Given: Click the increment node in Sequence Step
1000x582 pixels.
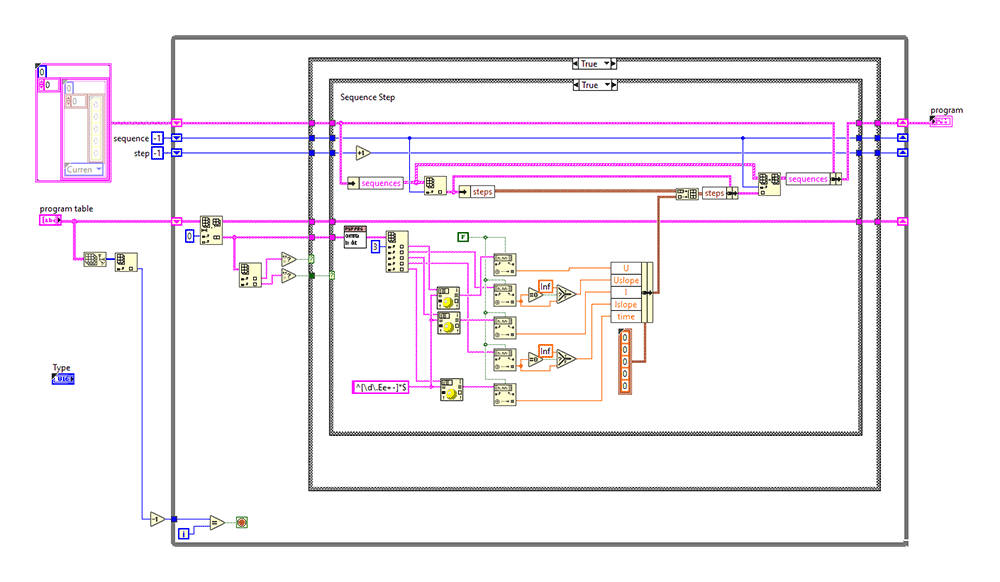Looking at the screenshot, I should (x=363, y=153).
